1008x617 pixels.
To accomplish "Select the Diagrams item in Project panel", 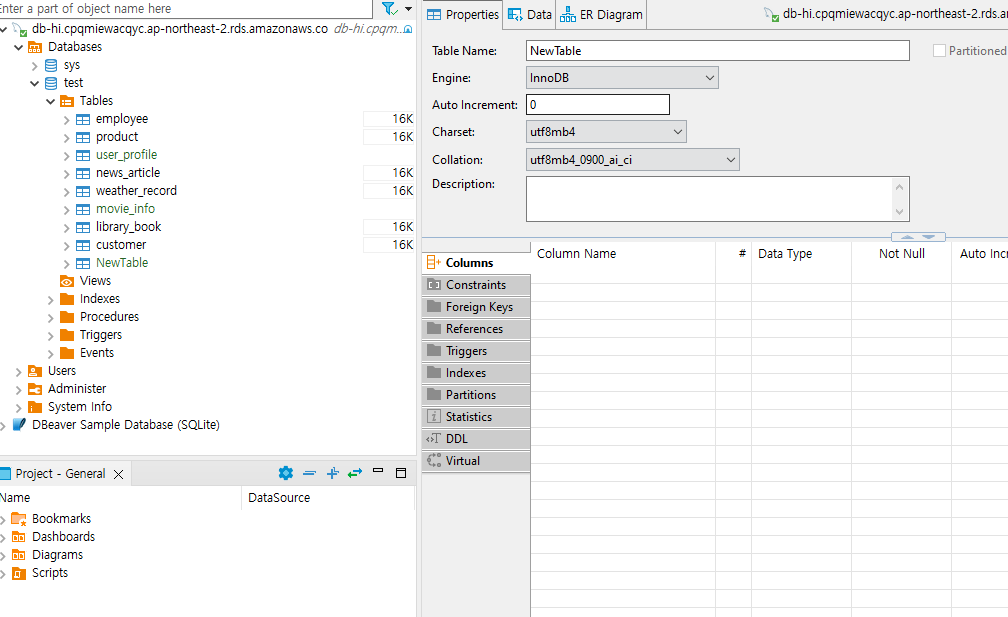I will point(57,555).
